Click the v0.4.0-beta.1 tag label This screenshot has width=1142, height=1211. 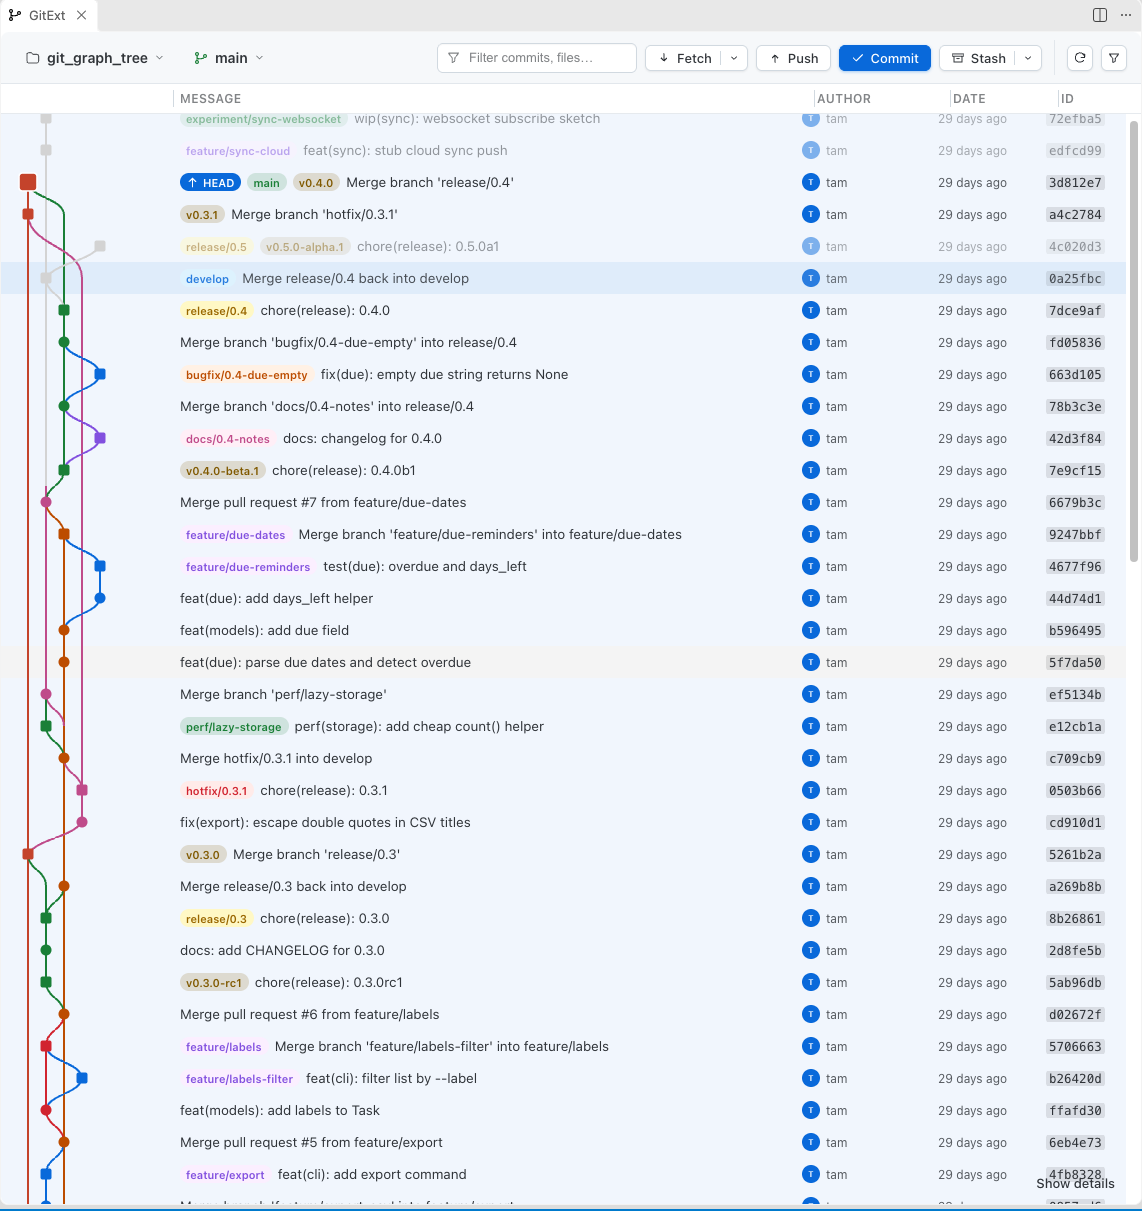pyautogui.click(x=223, y=471)
